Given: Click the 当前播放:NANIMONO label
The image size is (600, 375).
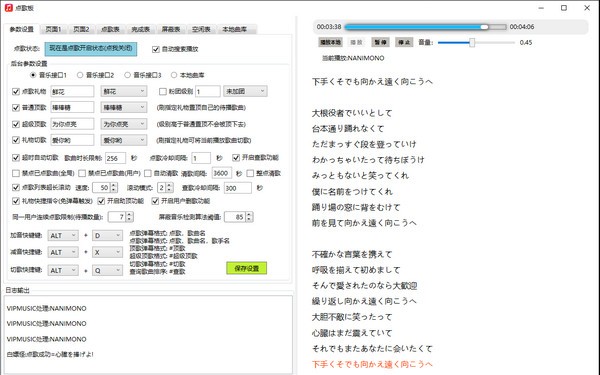Looking at the screenshot, I should click(x=353, y=58).
